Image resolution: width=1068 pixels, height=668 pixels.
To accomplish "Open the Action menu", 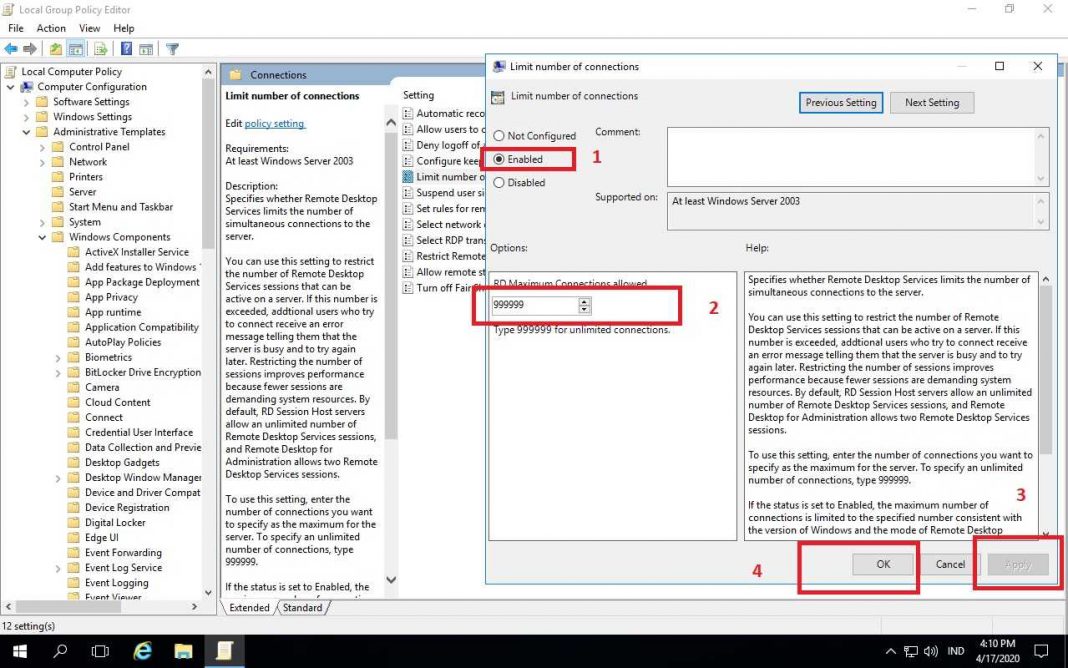I will point(51,28).
